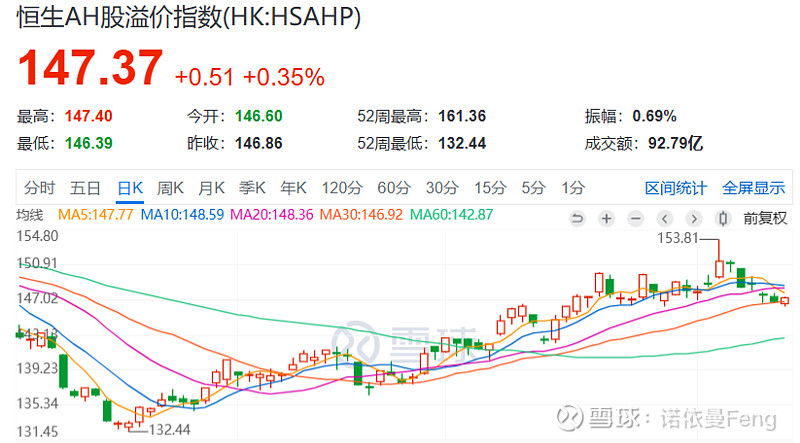Move chart left with left chevron
Screen dimensions: 800x443
tap(664, 219)
